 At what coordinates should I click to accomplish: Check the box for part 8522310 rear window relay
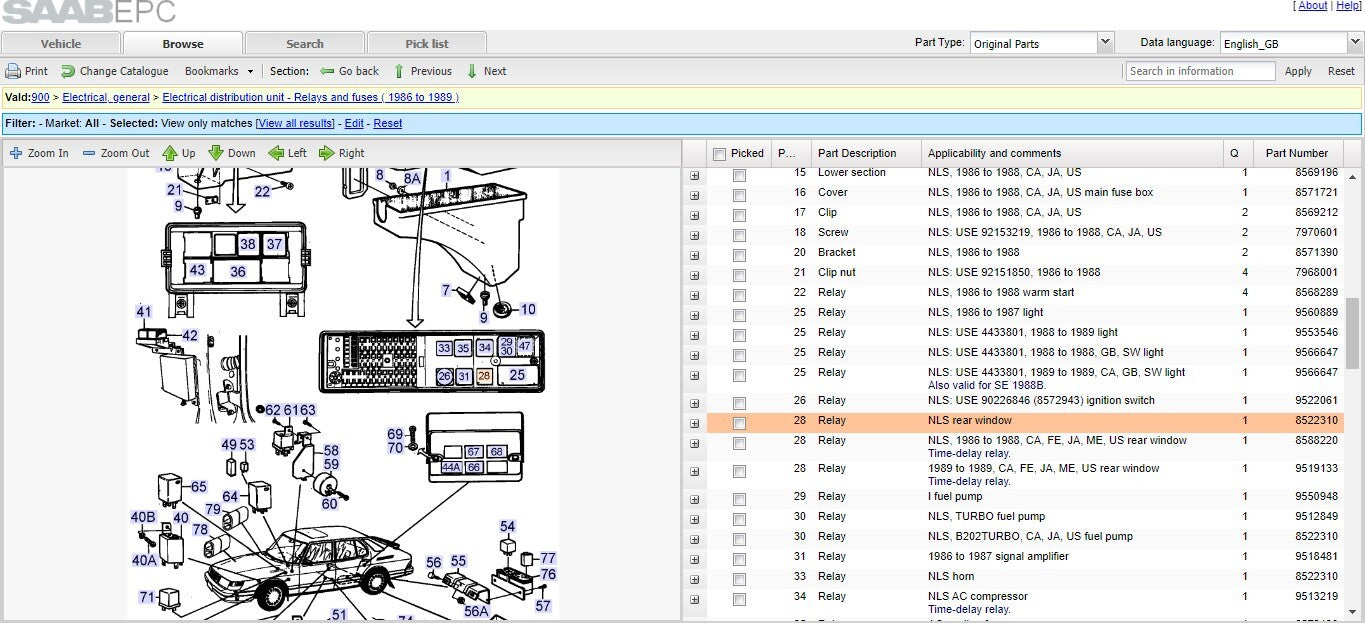(x=739, y=423)
